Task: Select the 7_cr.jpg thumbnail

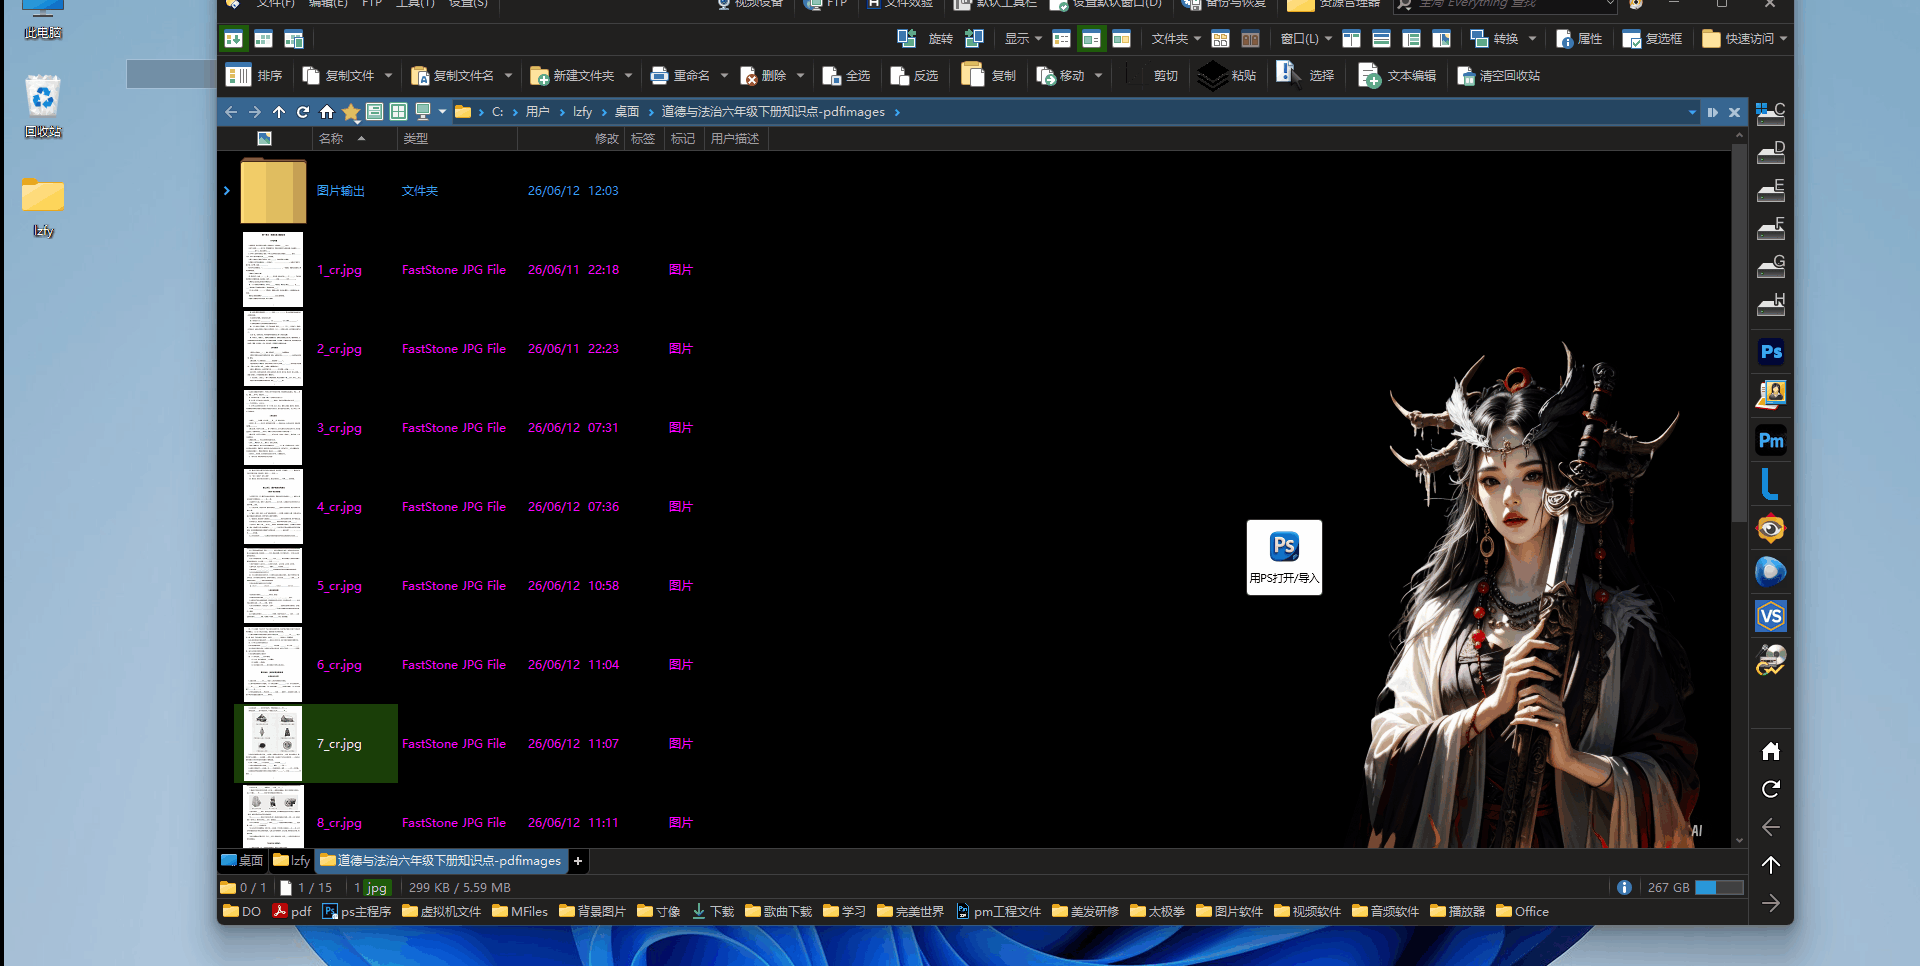Action: tap(273, 744)
